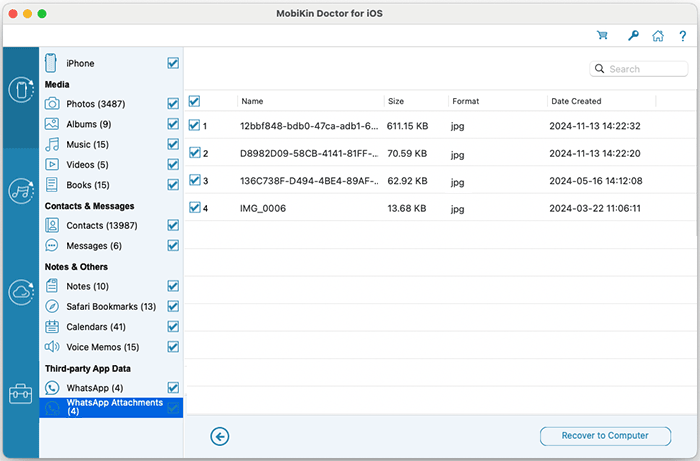Image resolution: width=700 pixels, height=461 pixels.
Task: Uncheck row 3 136C738F file checkbox
Action: pos(194,180)
